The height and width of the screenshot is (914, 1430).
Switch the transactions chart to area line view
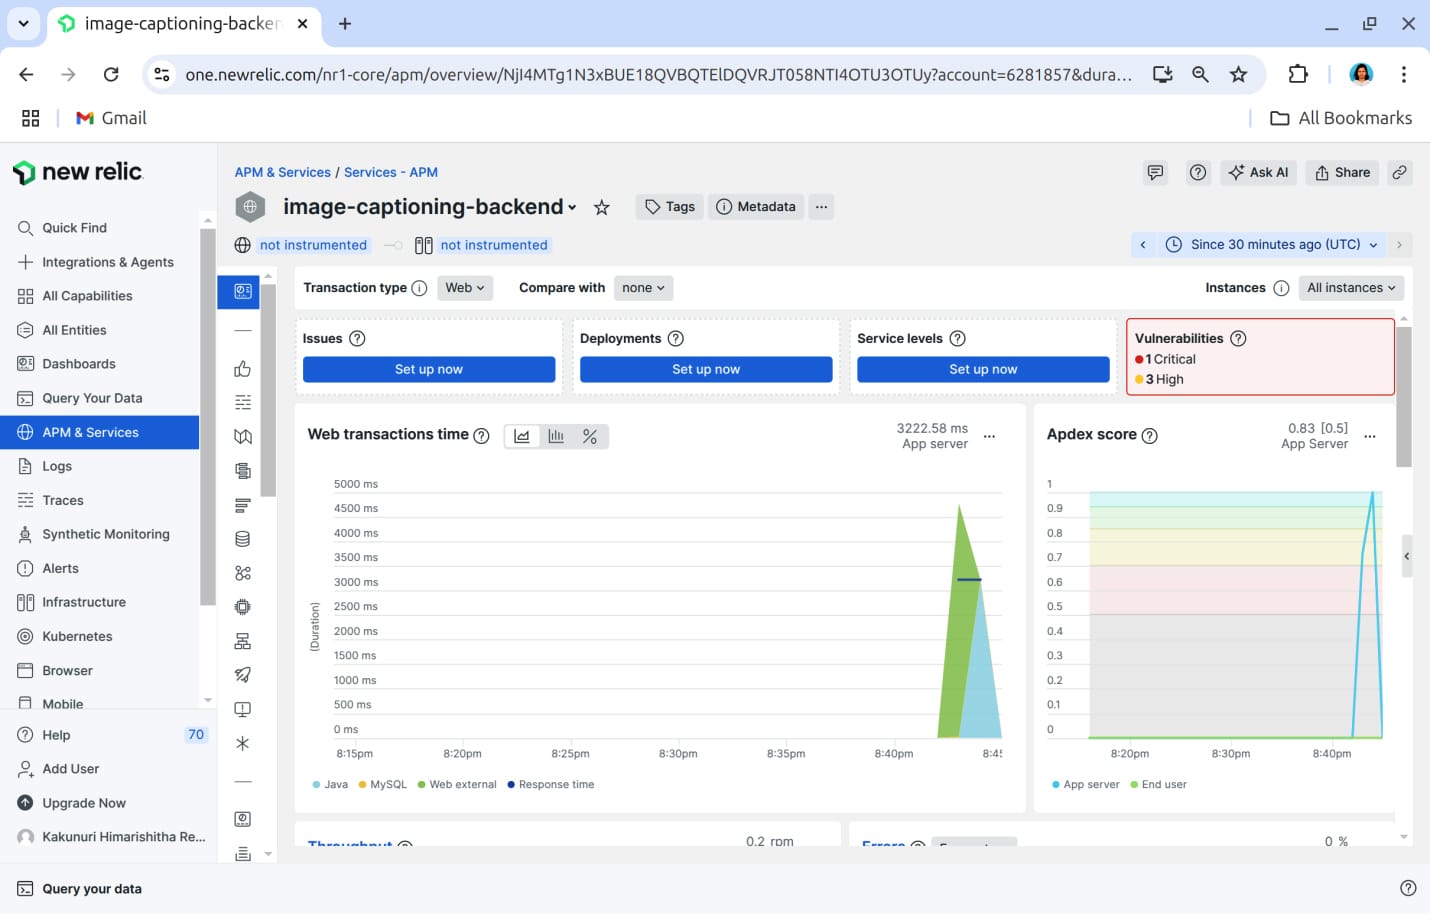click(522, 436)
